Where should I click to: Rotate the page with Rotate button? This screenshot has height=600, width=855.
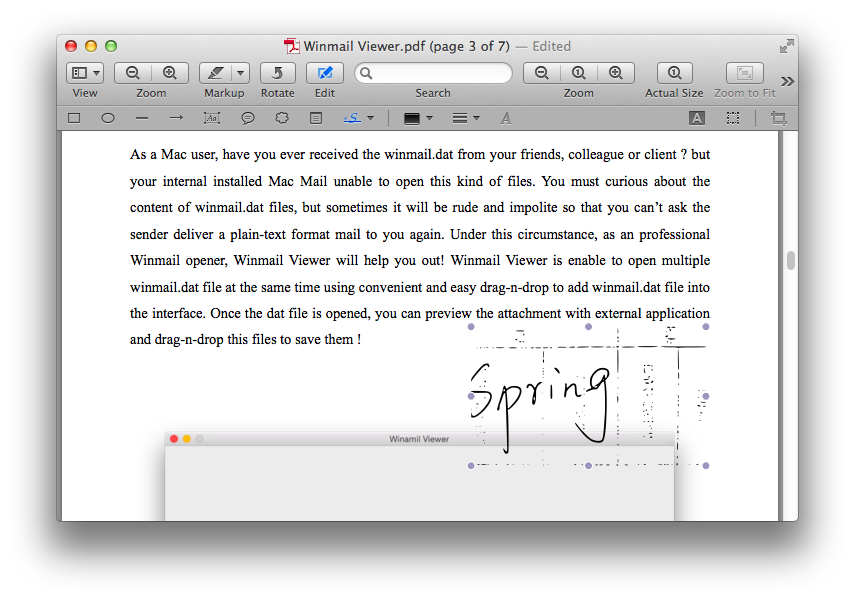(x=278, y=73)
